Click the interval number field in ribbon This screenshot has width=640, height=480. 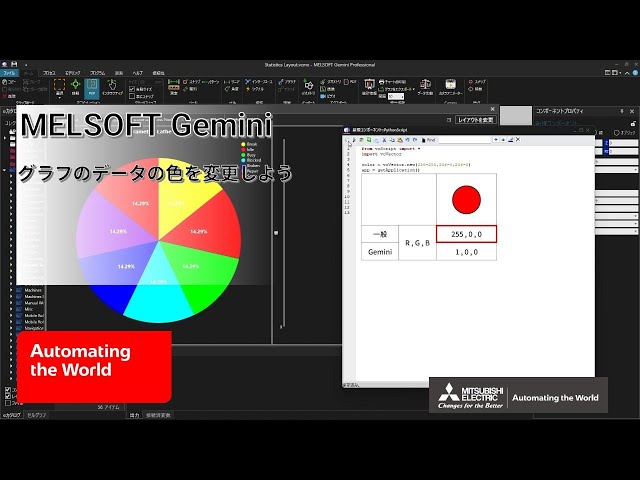[396, 96]
